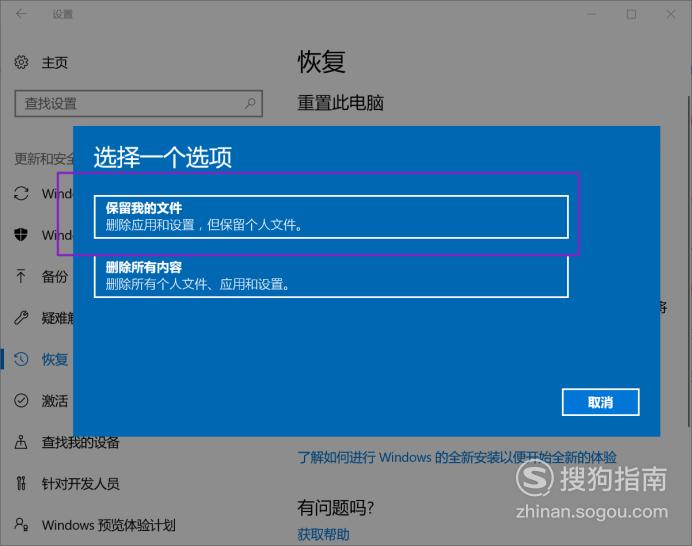Click the 有问题吗? heading

335,508
